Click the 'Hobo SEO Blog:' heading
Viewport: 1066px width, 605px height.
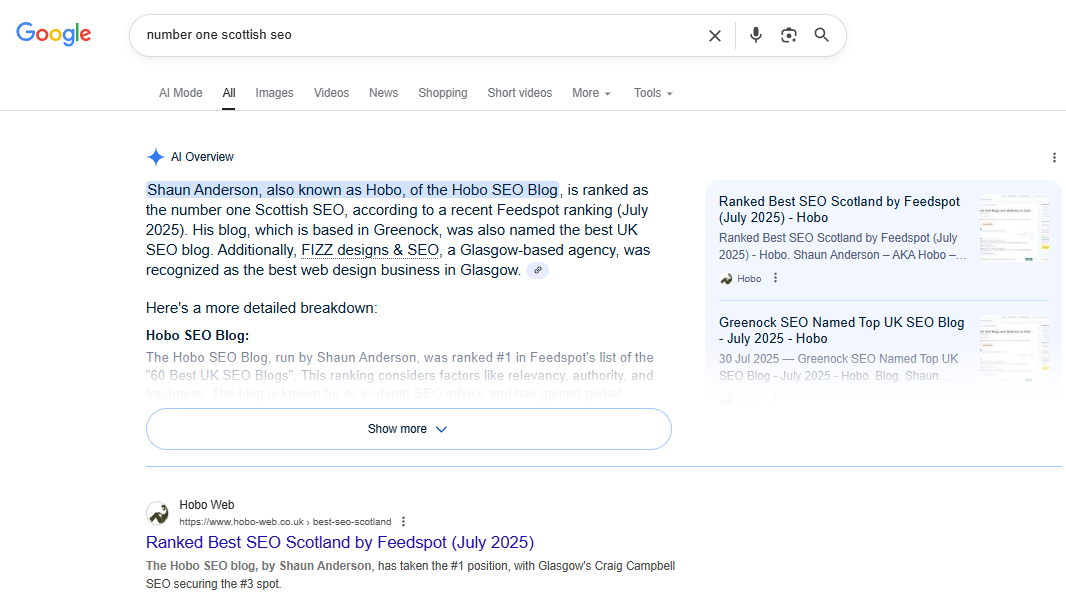[198, 336]
